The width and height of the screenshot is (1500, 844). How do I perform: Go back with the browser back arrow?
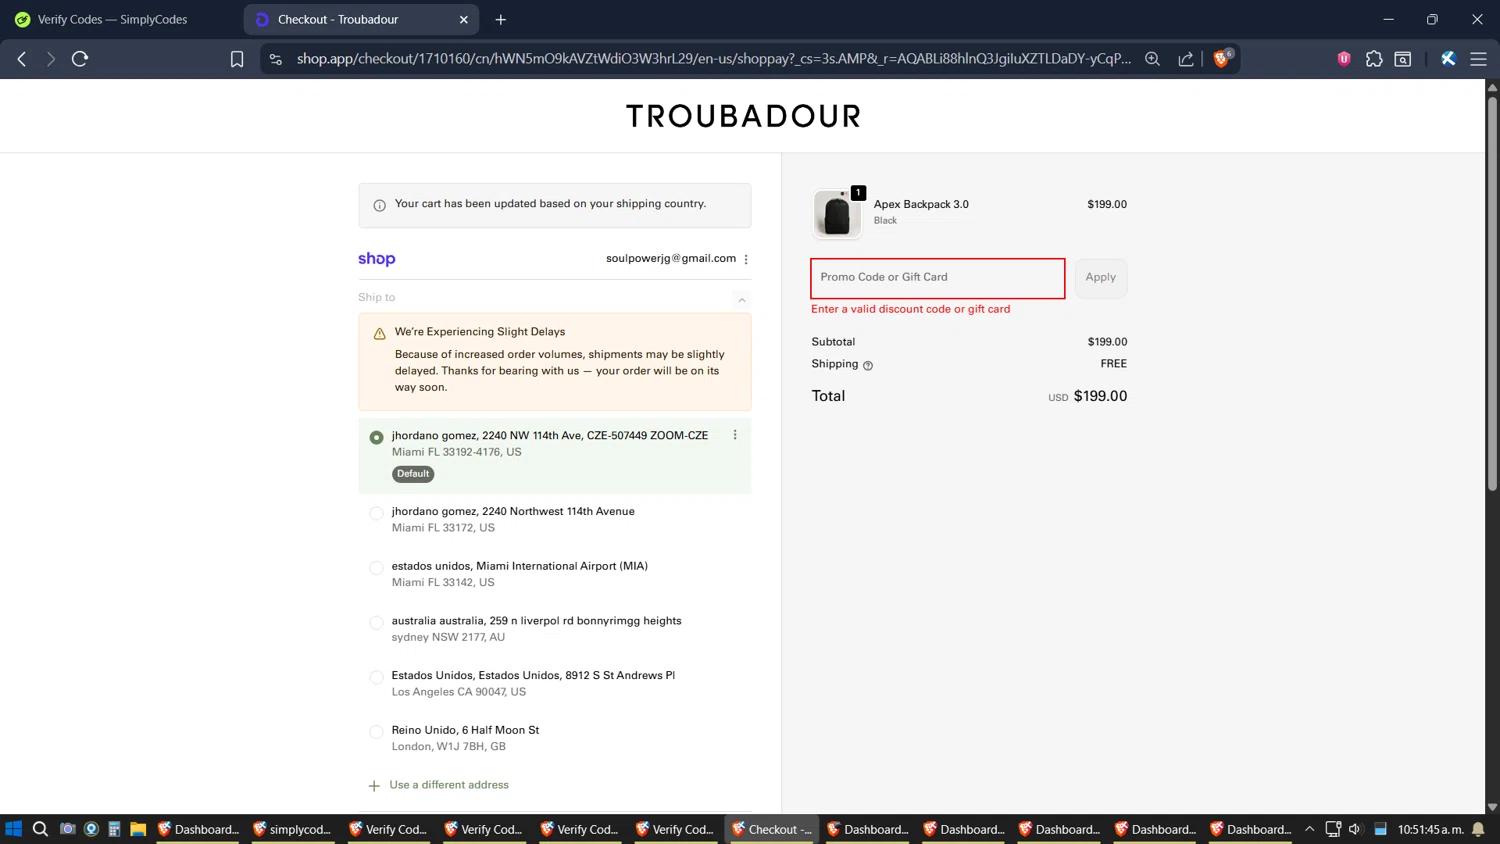tap(22, 59)
